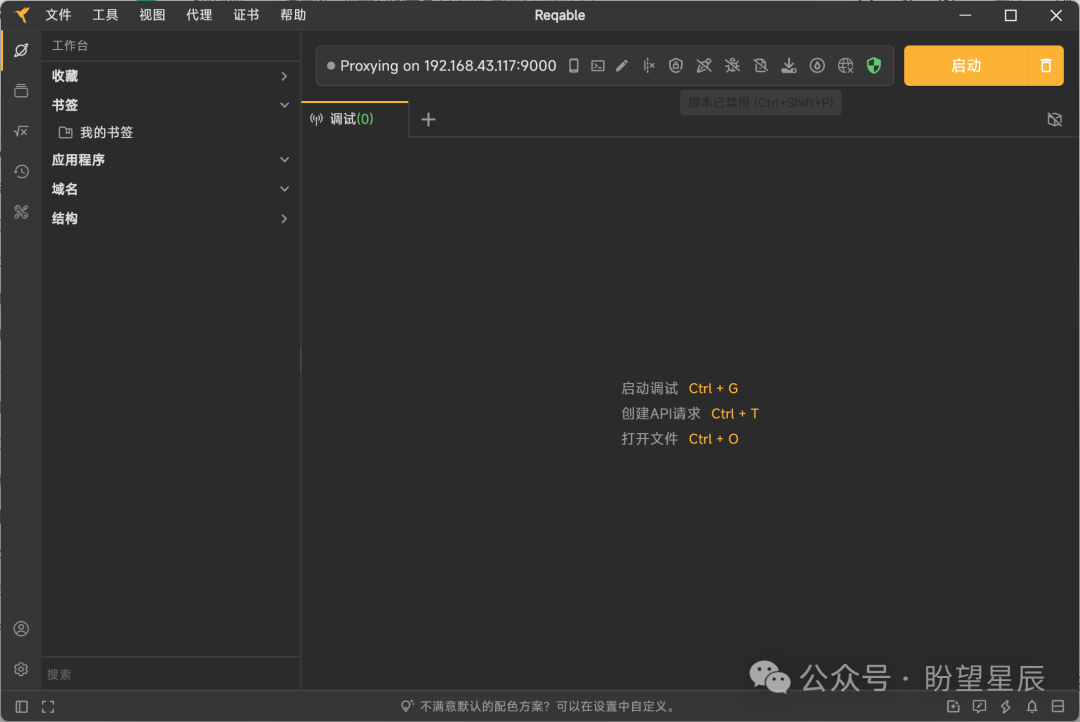The width and height of the screenshot is (1080, 722).
Task: Click the pencil icon in proxy toolbar
Action: point(622,65)
